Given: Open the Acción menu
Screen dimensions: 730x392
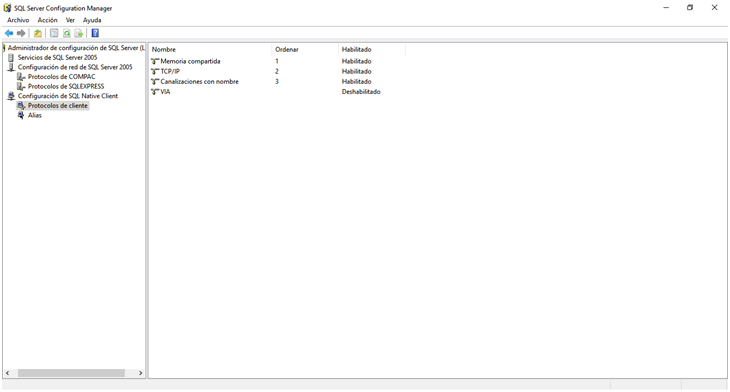Looking at the screenshot, I should (x=47, y=20).
